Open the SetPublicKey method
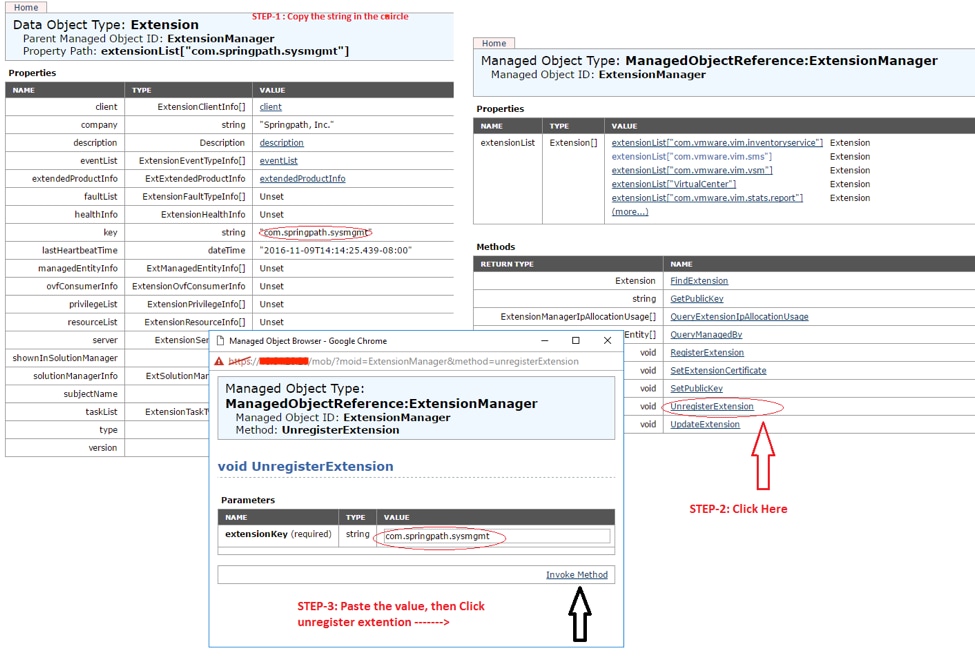This screenshot has width=975, height=658. click(x=696, y=388)
